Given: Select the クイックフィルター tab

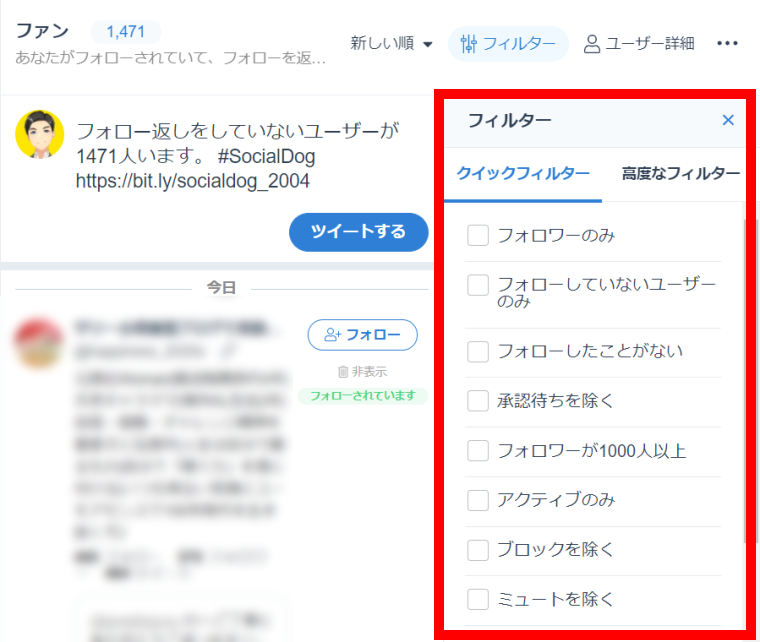Looking at the screenshot, I should coord(523,174).
